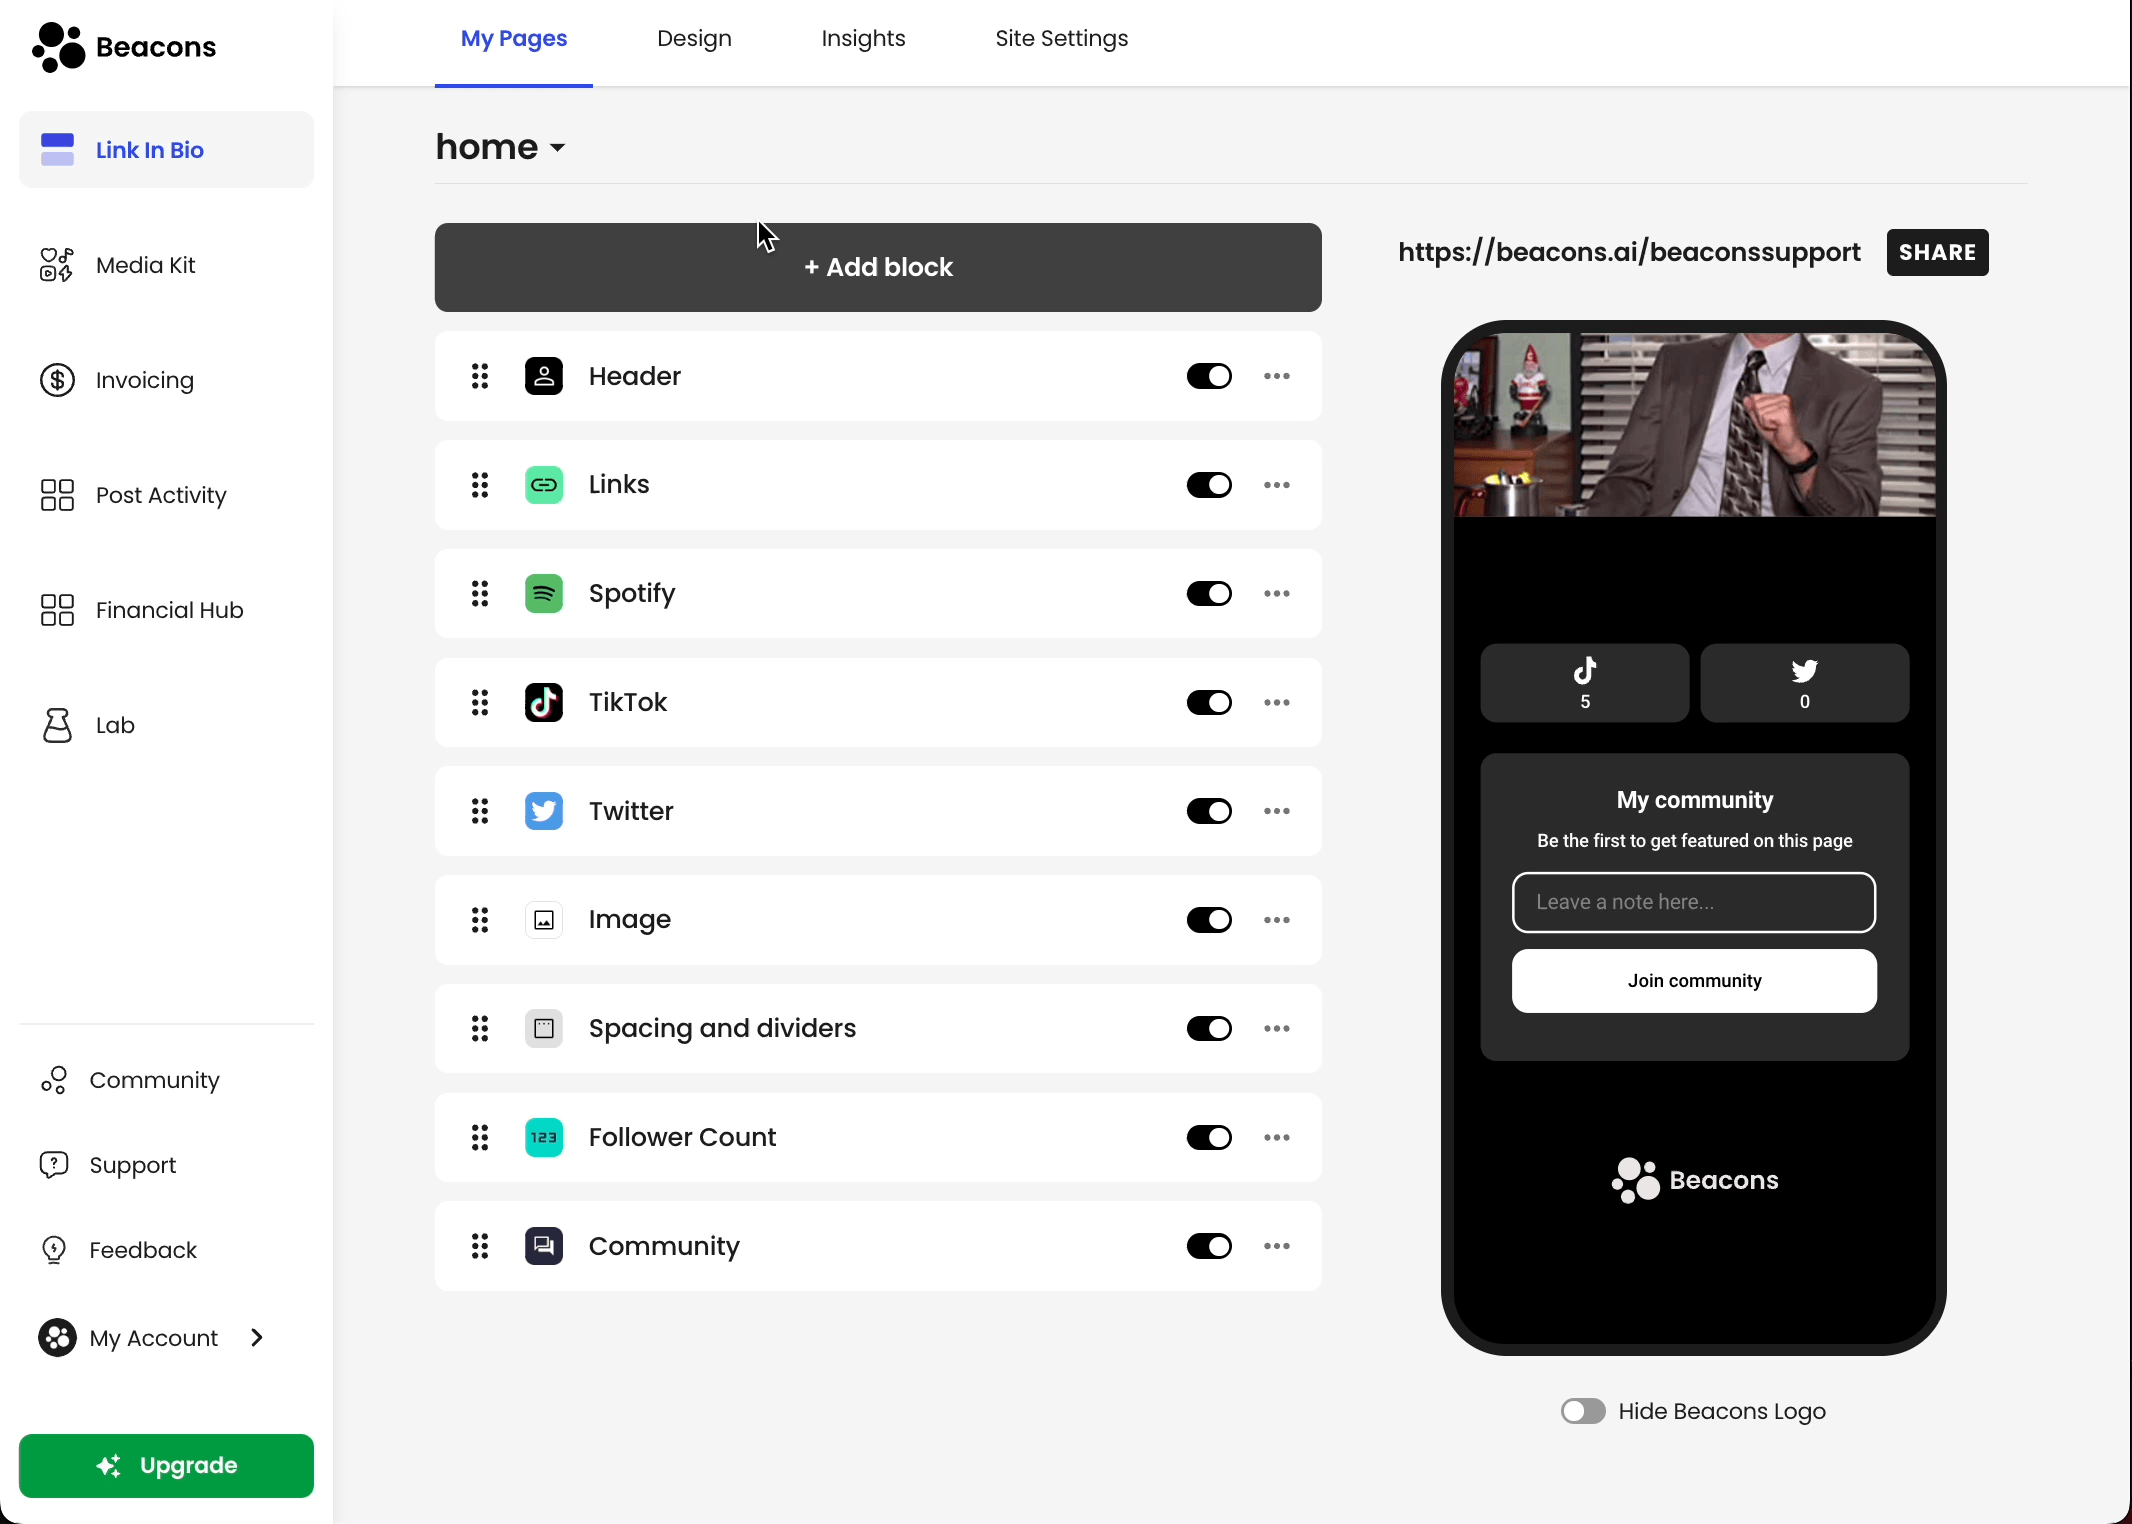The height and width of the screenshot is (1524, 2132).
Task: Toggle Spacing and dividers block switch
Action: (1209, 1029)
